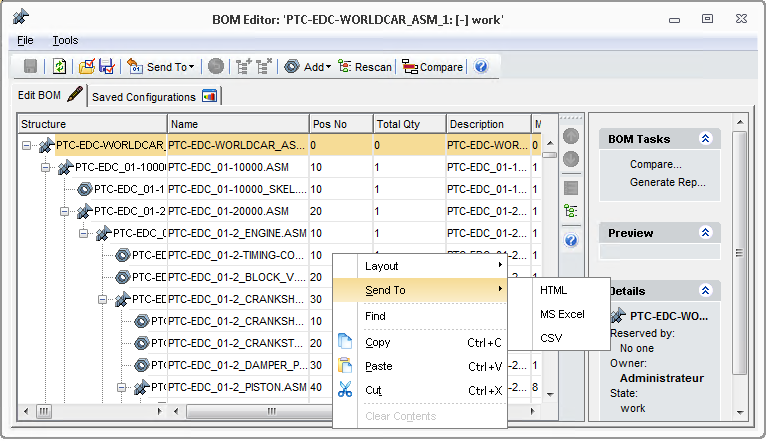This screenshot has width=767, height=441.
Task: Click the table vertical scrollbar up arrow
Action: [x=550, y=143]
